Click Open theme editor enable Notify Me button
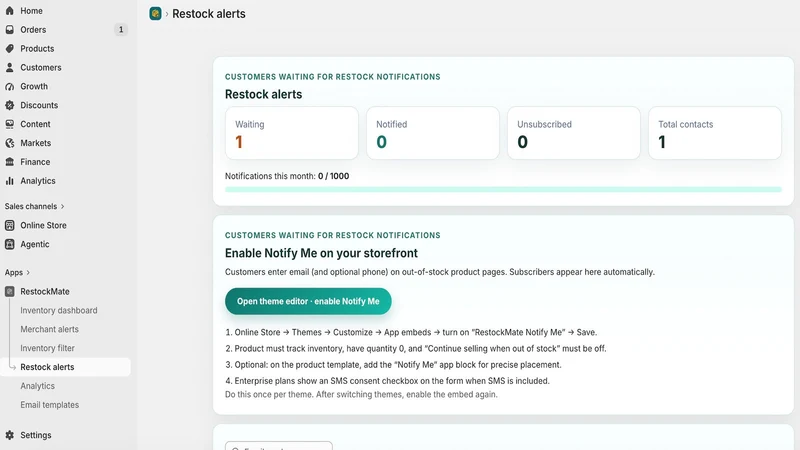The width and height of the screenshot is (800, 450). tap(308, 302)
